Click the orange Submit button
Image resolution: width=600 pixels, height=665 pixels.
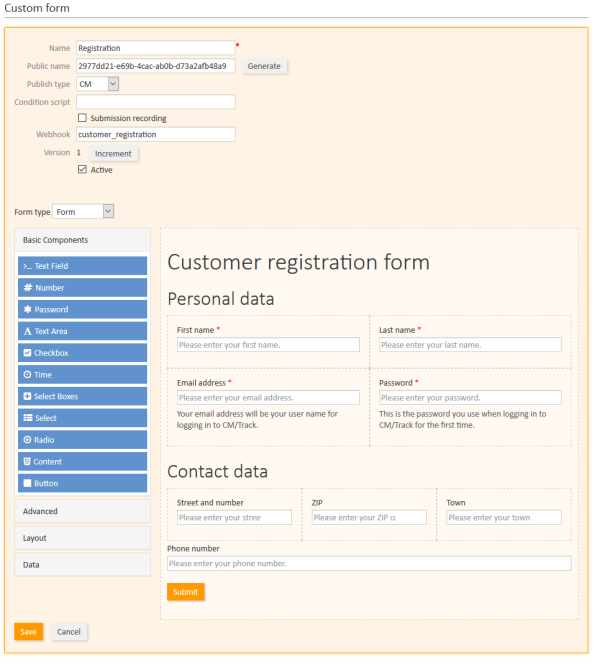[x=186, y=592]
